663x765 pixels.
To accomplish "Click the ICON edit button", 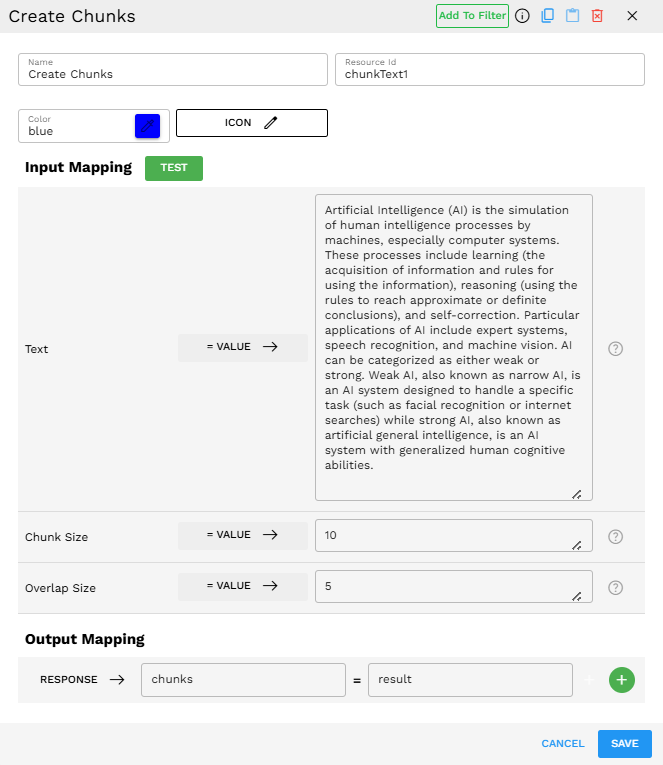I will tap(252, 123).
